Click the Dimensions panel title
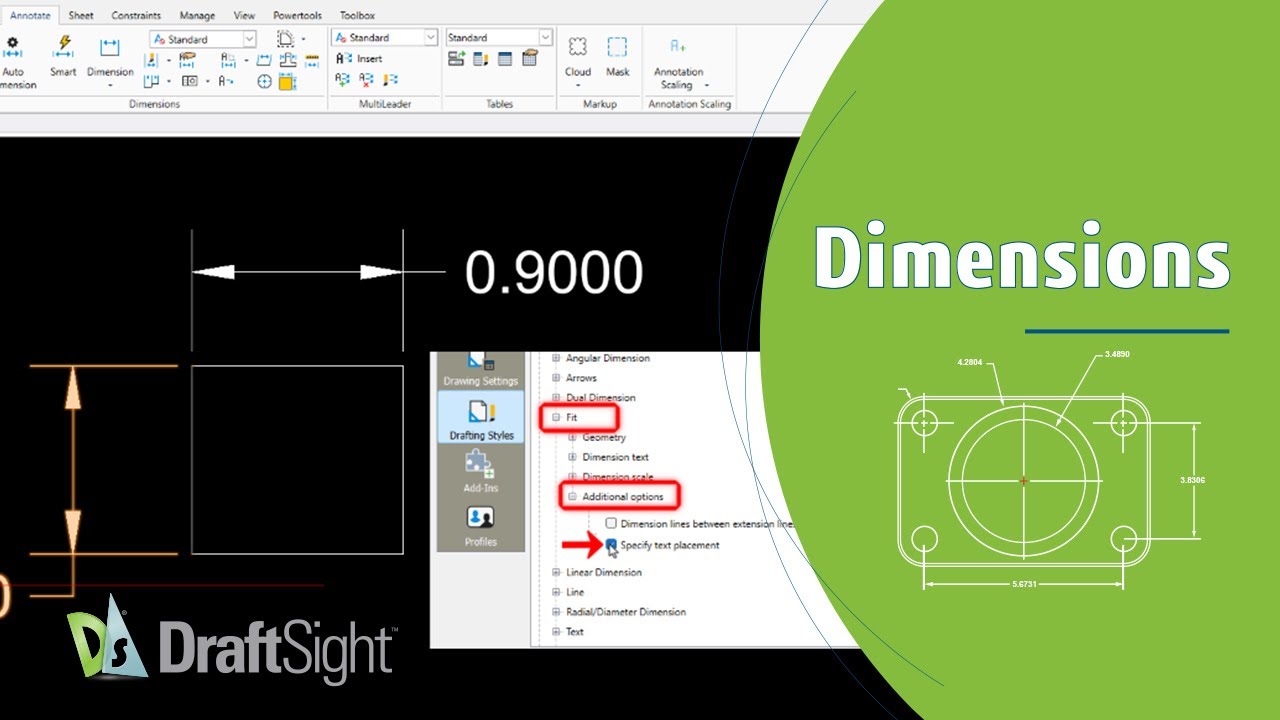Image resolution: width=1280 pixels, height=720 pixels. [154, 104]
